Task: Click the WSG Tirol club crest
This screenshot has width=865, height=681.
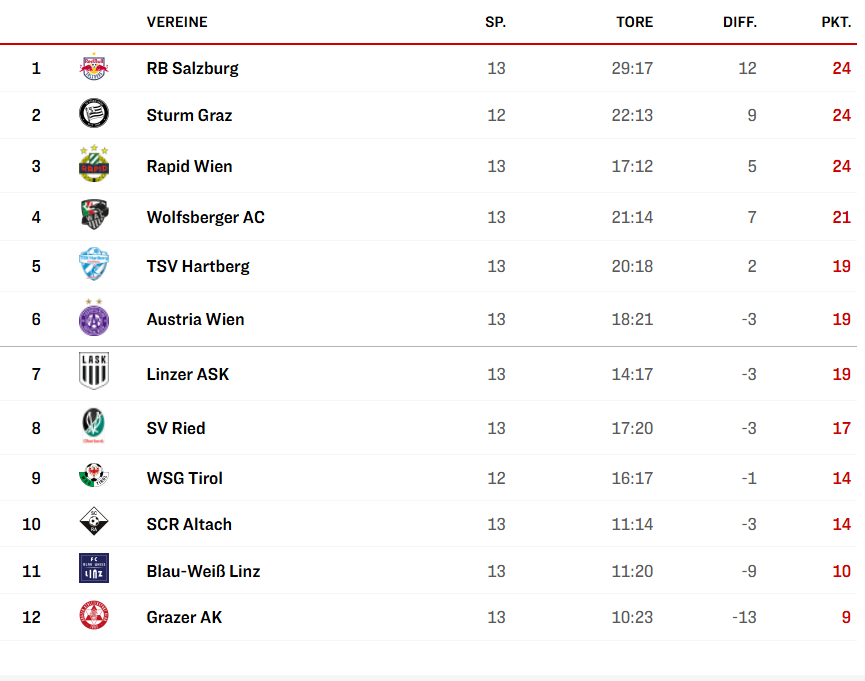Action: pos(94,477)
